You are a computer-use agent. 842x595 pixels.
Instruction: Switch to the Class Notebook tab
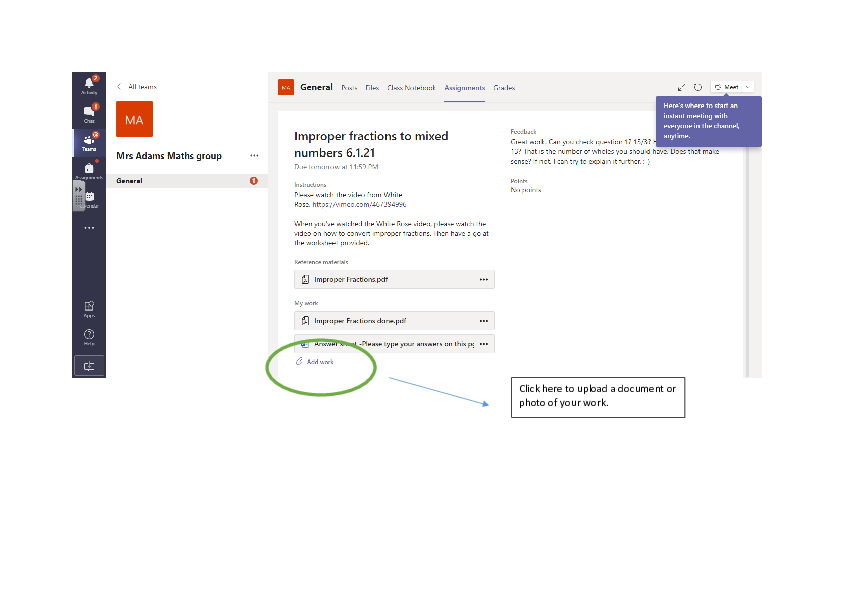411,88
